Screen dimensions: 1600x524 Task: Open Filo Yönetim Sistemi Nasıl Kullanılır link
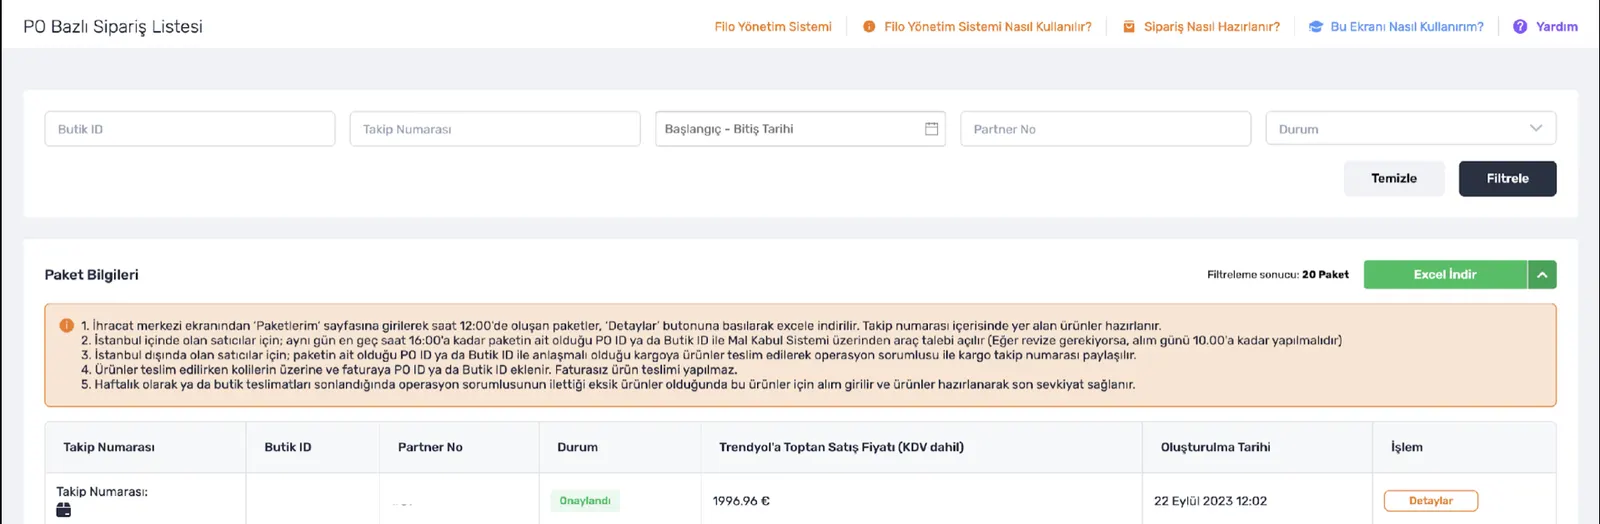pos(988,27)
